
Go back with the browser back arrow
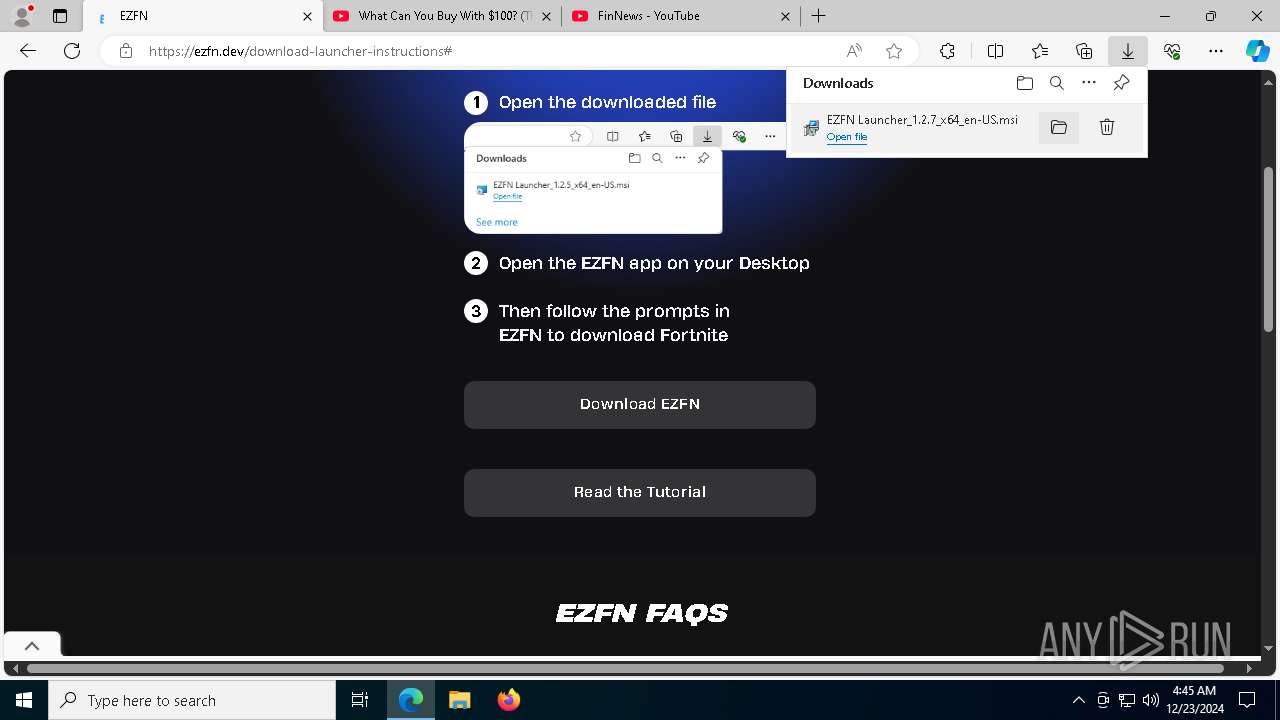pos(28,51)
